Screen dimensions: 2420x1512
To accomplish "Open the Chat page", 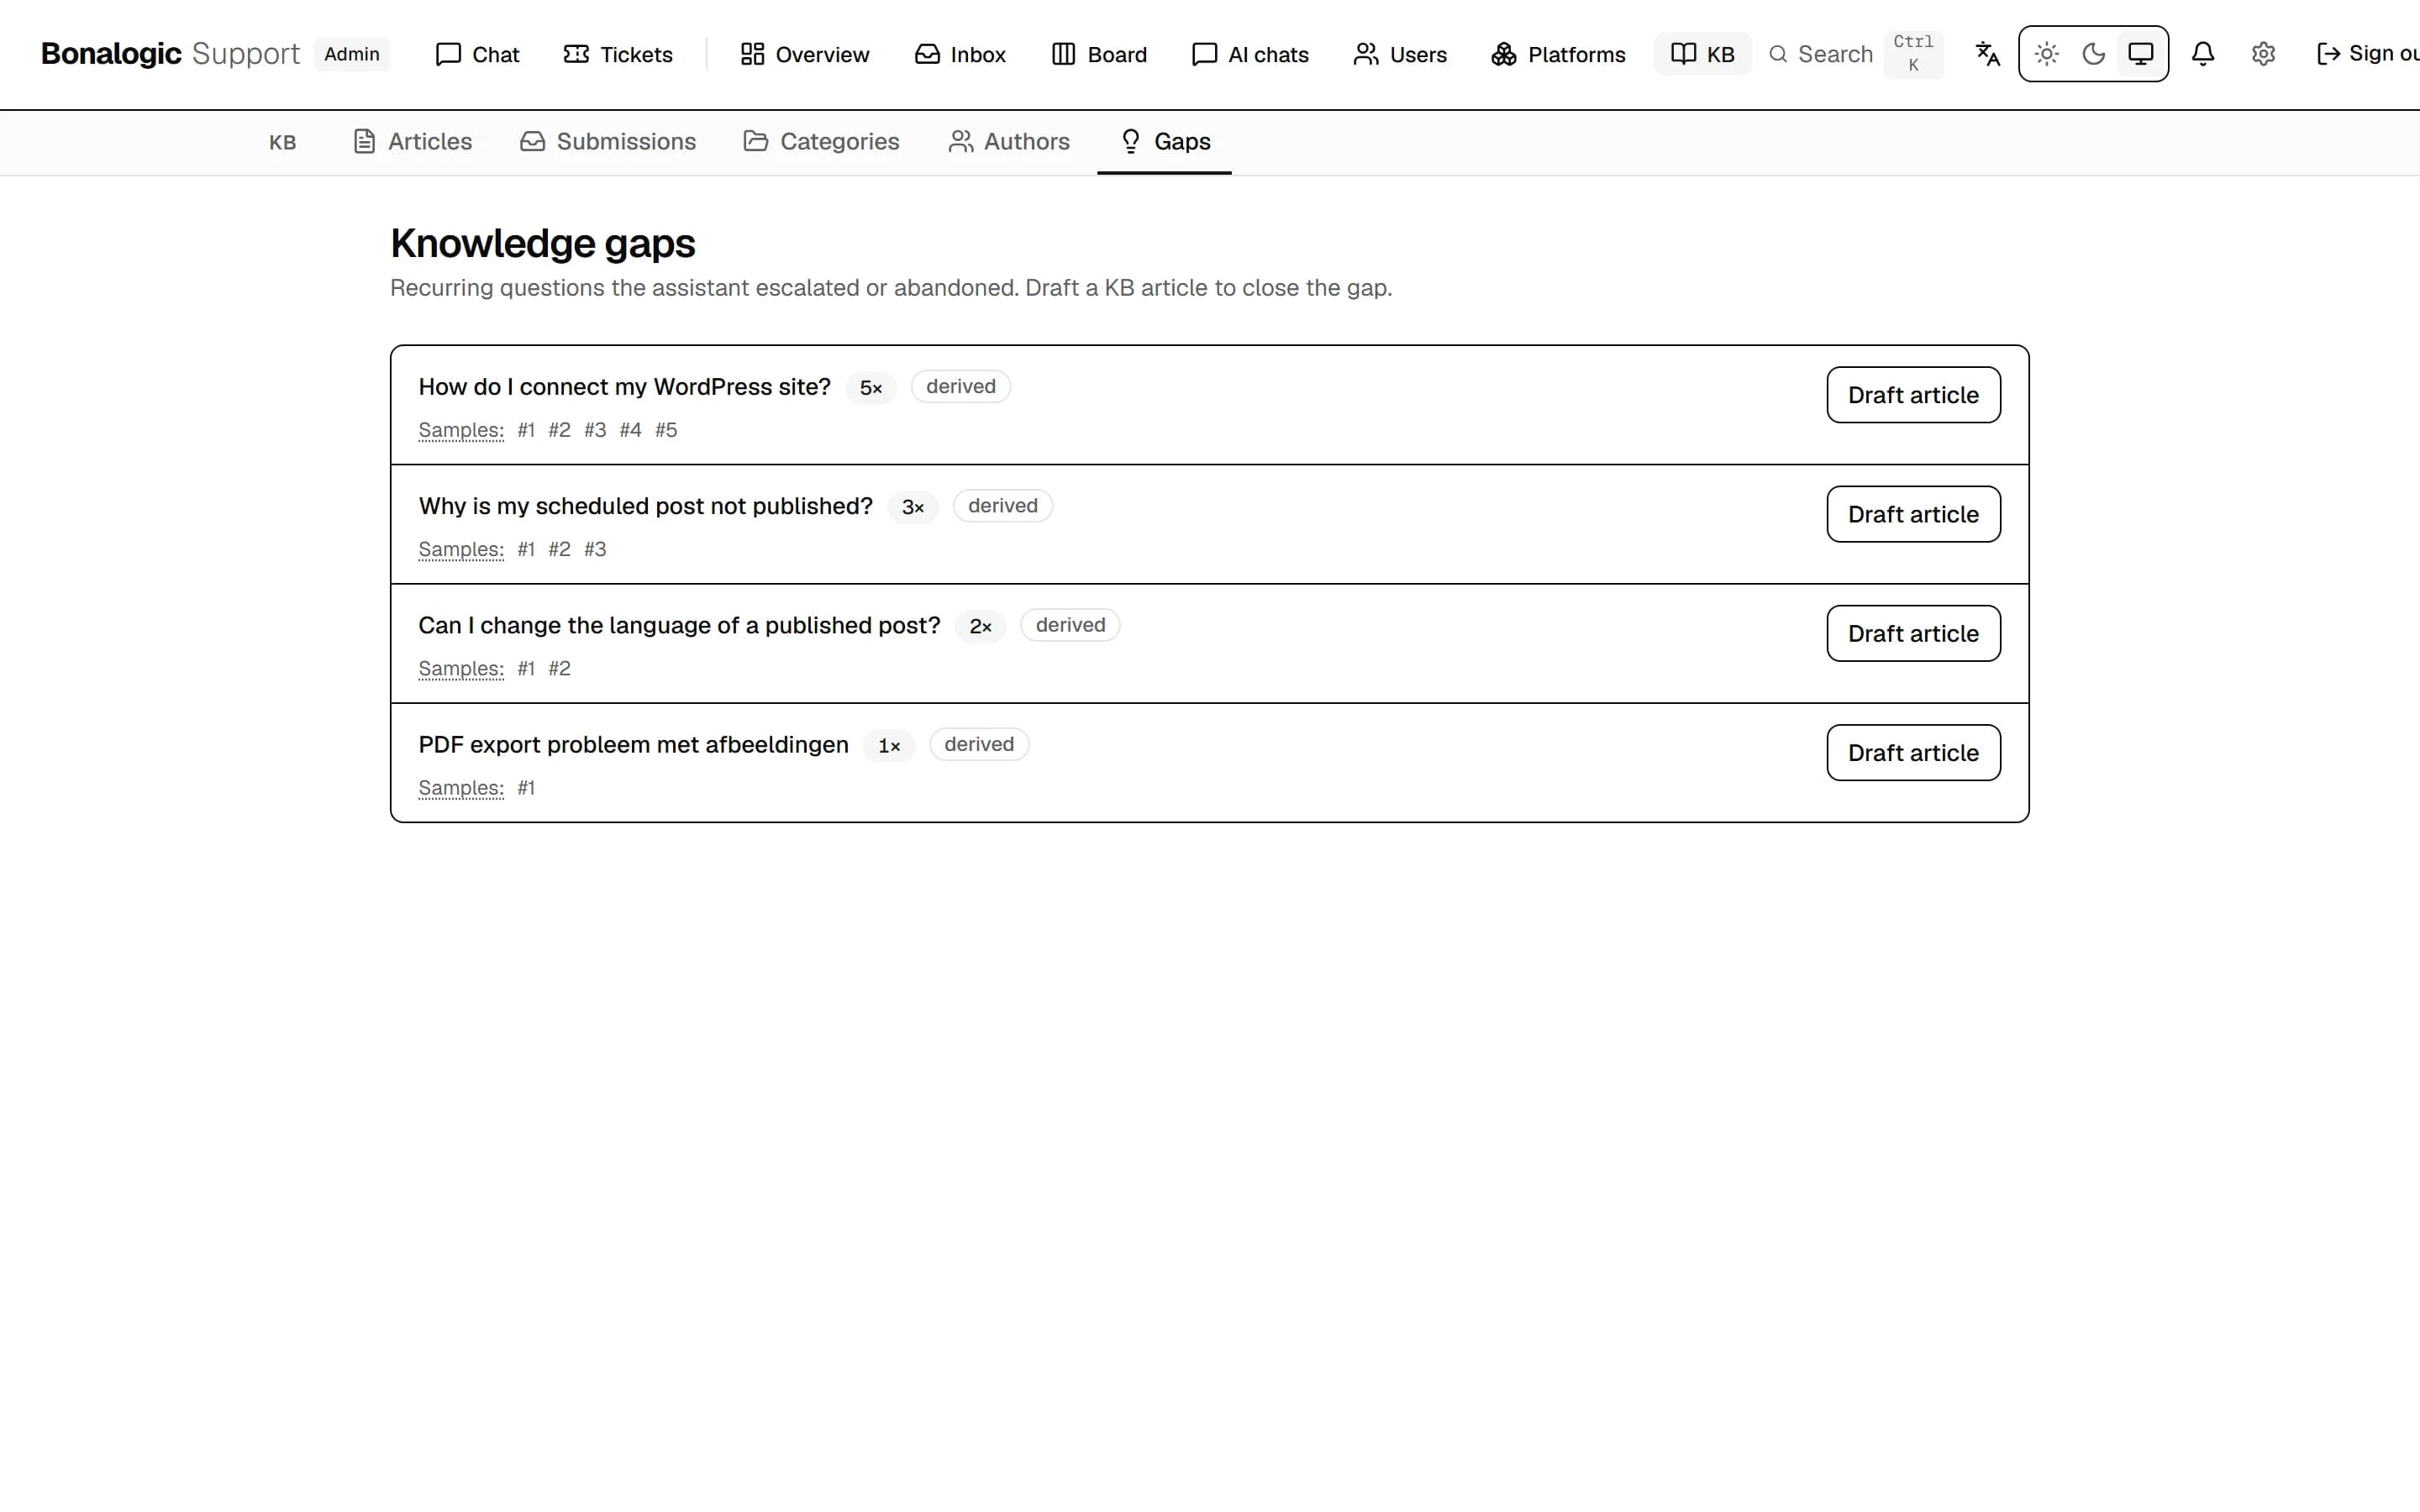I will click(x=477, y=54).
